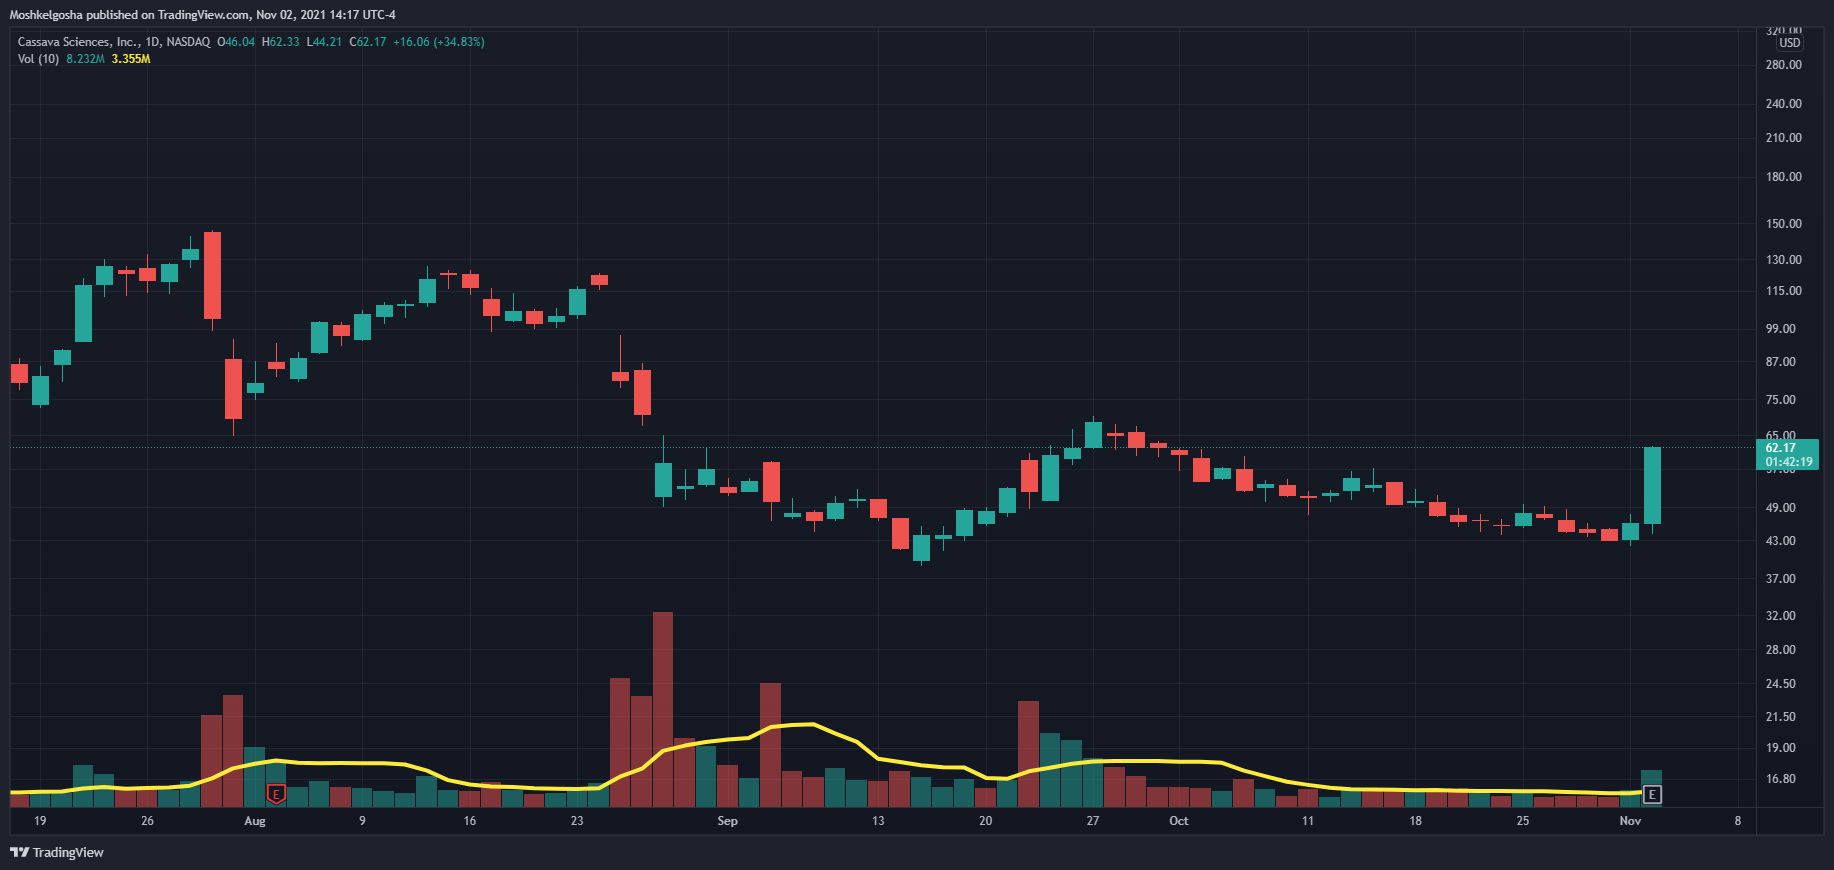Click the 24.50 price axis label
The width and height of the screenshot is (1834, 870).
[x=1781, y=684]
